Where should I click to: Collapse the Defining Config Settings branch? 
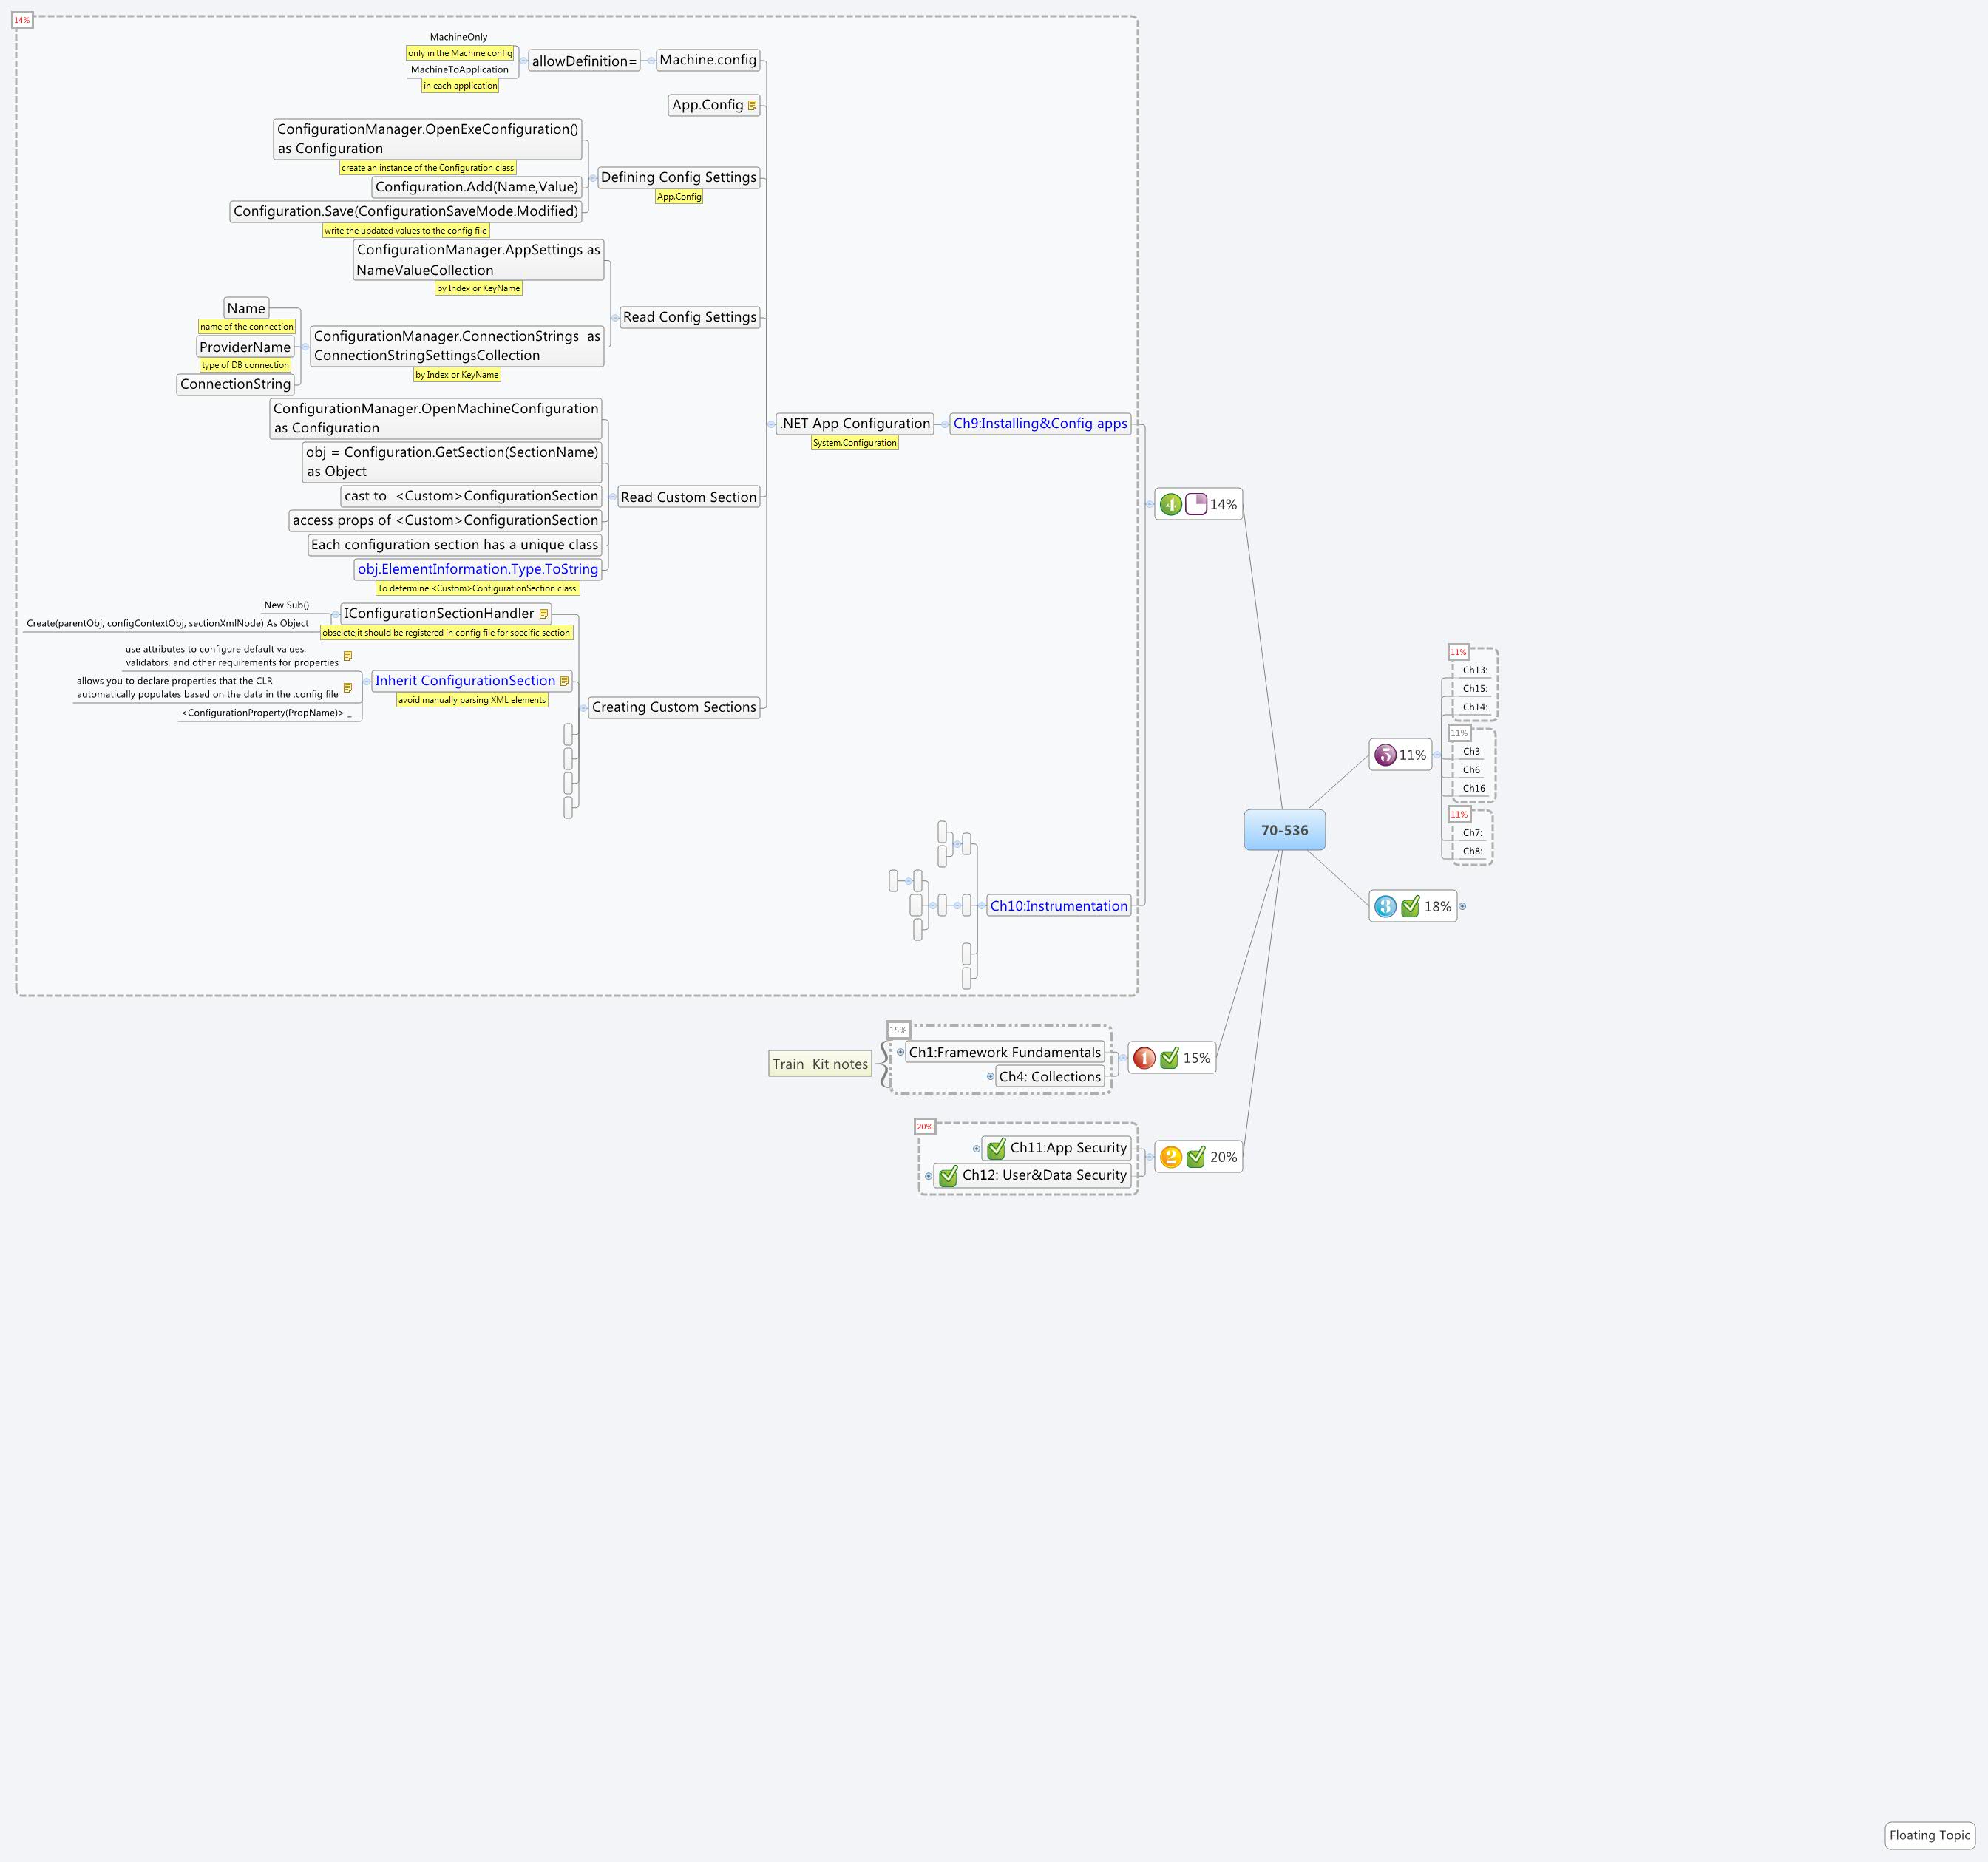point(592,178)
